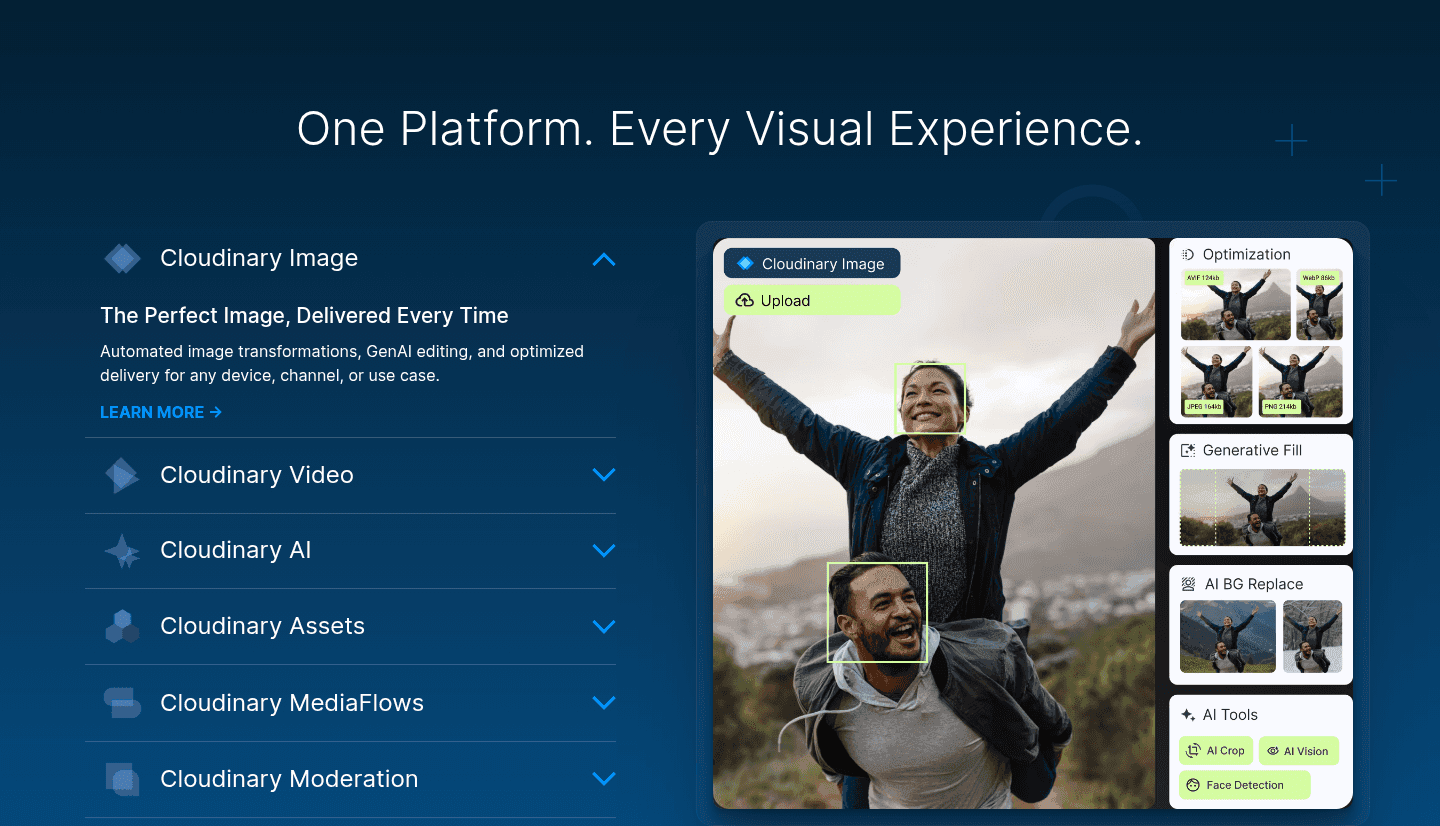Viewport: 1440px width, 826px height.
Task: Click the cloud upload icon
Action: click(x=745, y=300)
